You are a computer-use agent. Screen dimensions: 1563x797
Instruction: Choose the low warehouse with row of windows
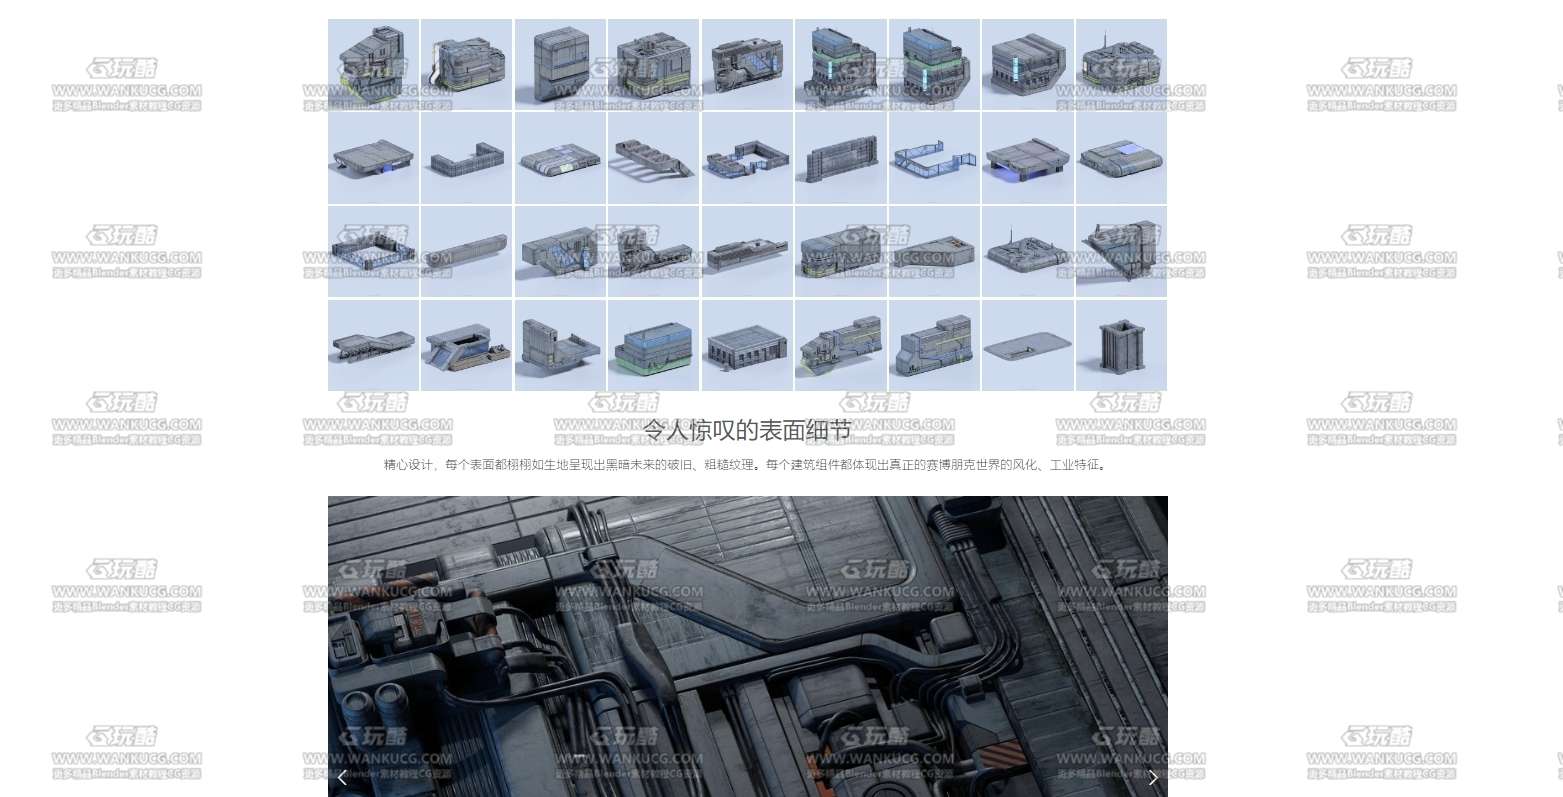[747, 346]
